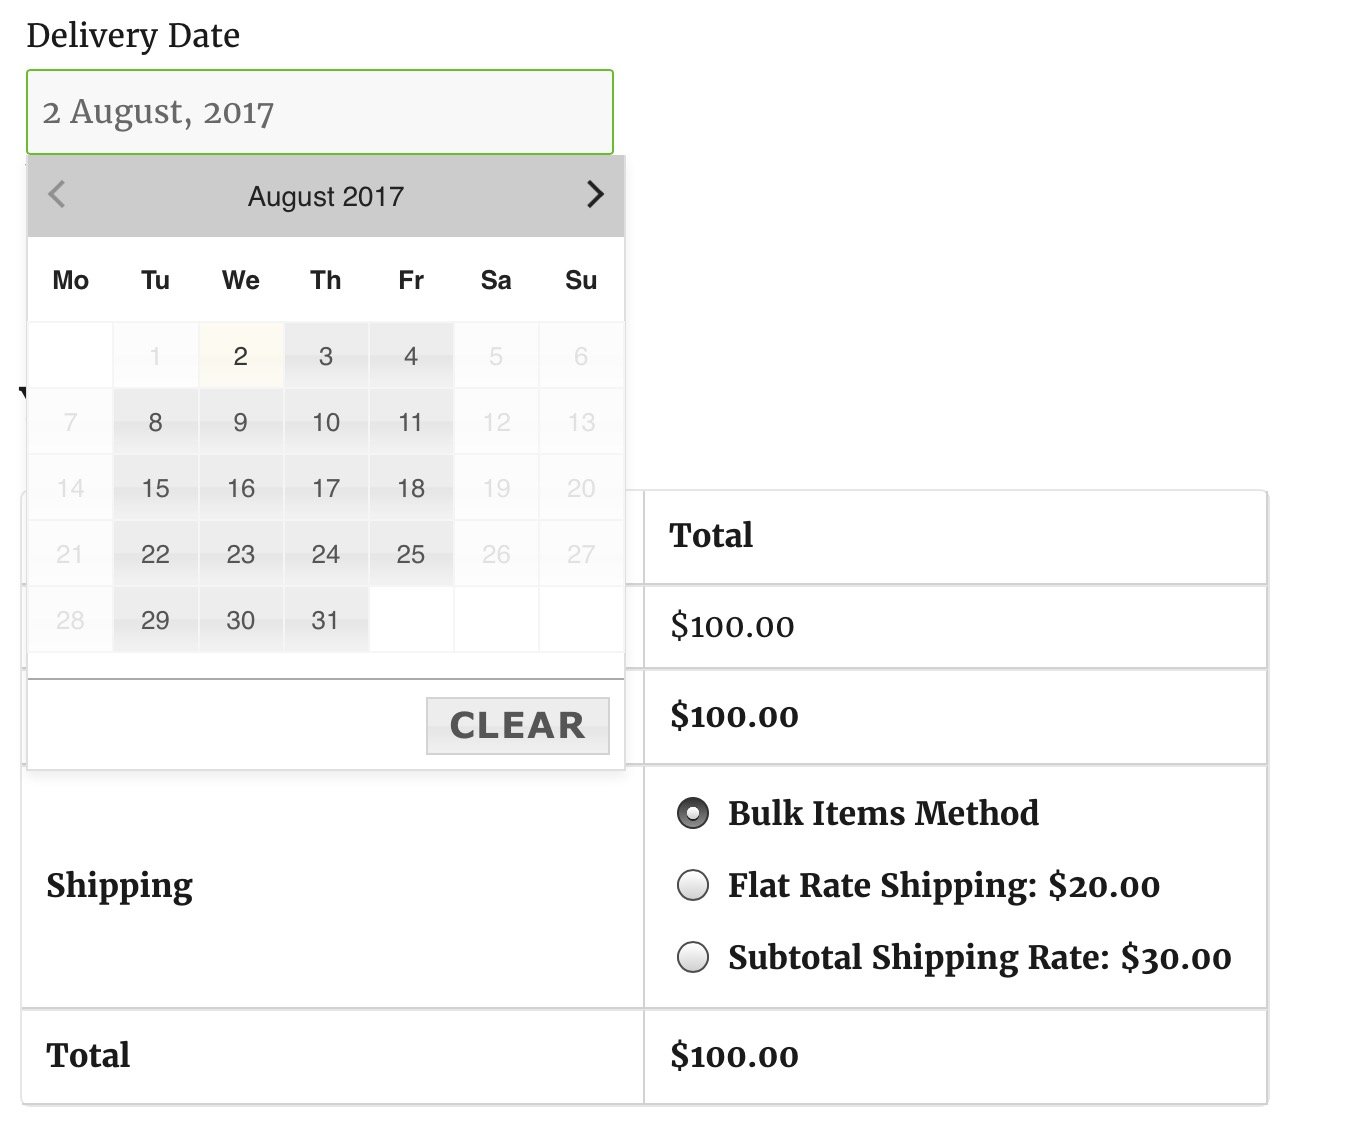Pick August 25 in the calendar

(411, 554)
